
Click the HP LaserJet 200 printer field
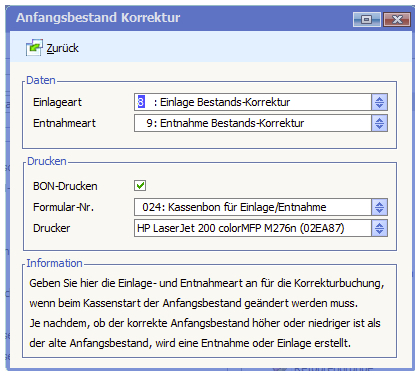[253, 228]
